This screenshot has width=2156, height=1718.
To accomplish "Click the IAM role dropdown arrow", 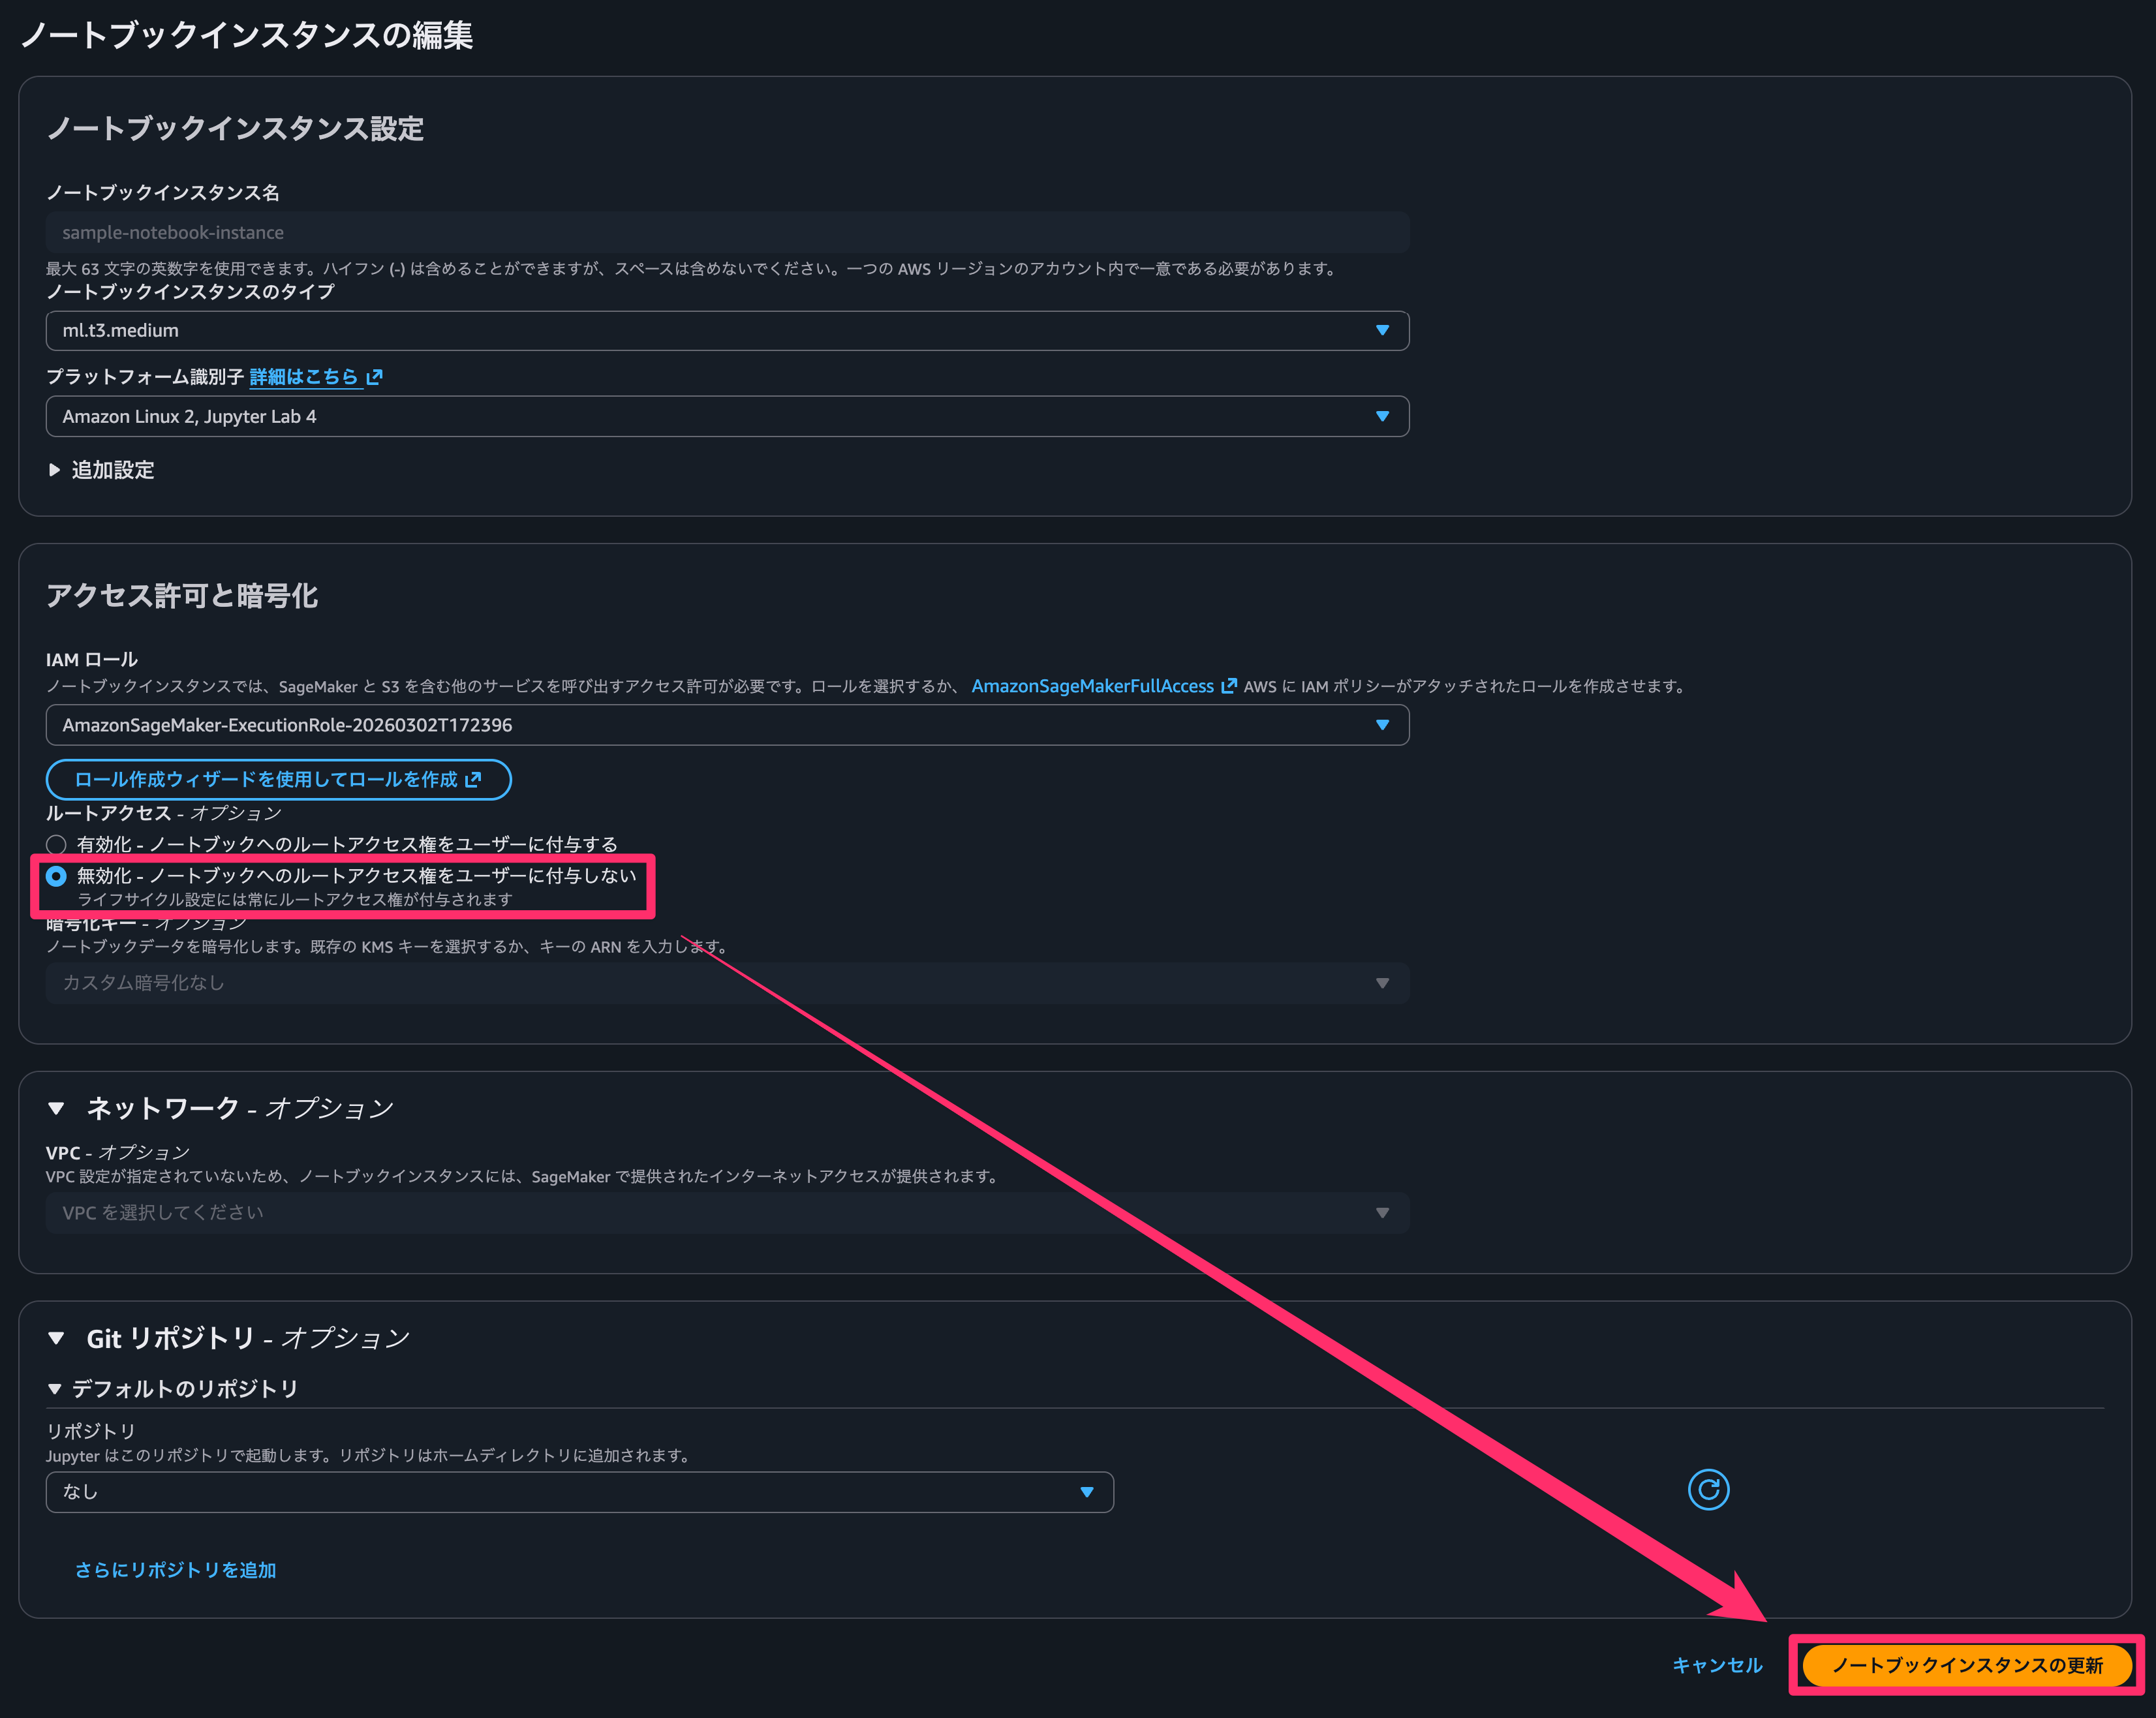I will 1382,725.
